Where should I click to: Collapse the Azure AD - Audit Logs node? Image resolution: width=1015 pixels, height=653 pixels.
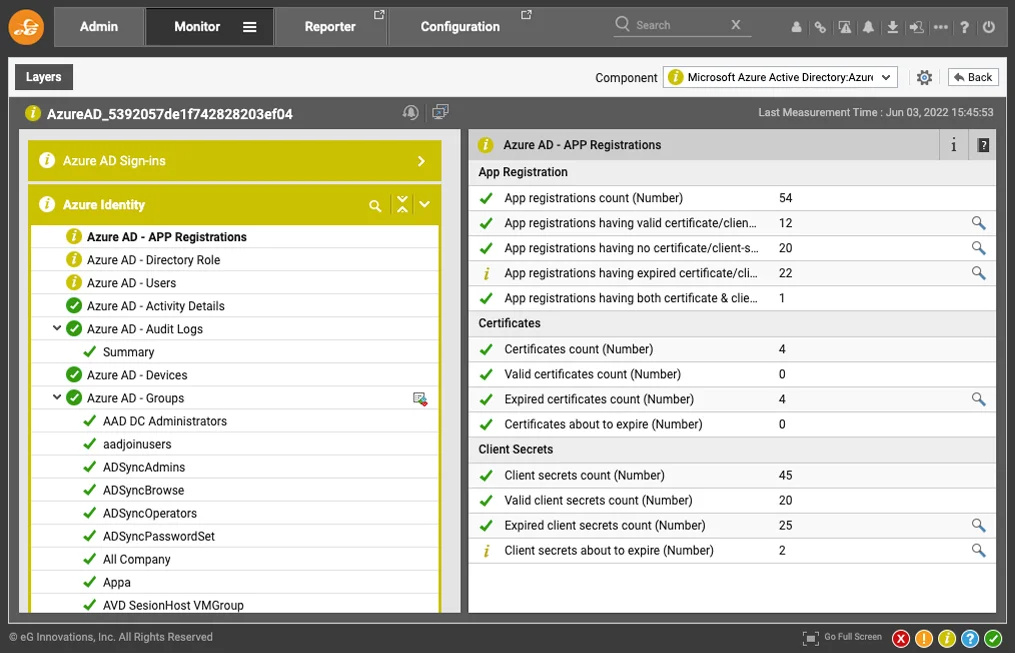pyautogui.click(x=57, y=328)
